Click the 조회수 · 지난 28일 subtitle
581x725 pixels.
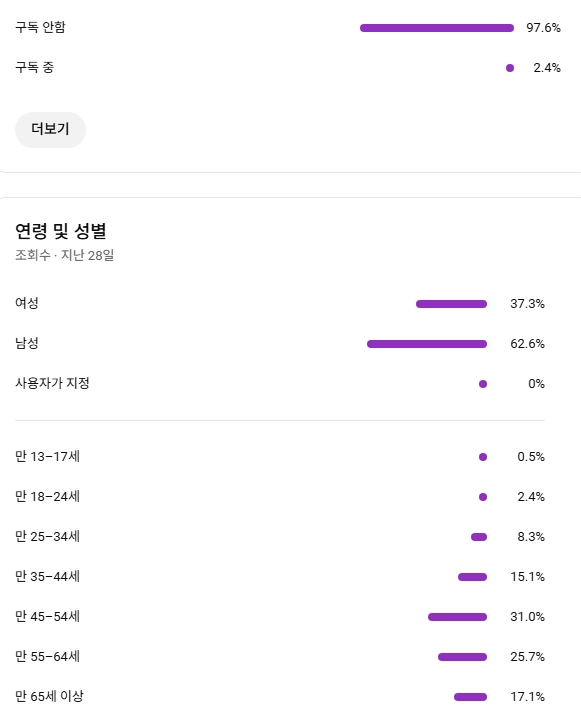[x=65, y=255]
